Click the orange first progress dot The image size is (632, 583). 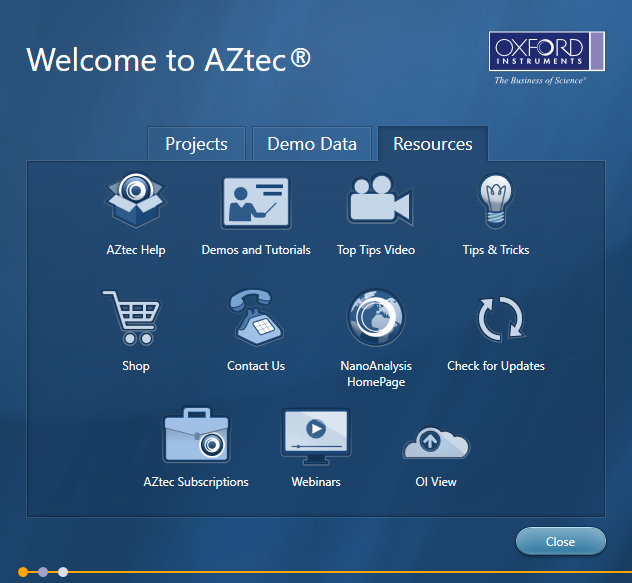point(23,572)
